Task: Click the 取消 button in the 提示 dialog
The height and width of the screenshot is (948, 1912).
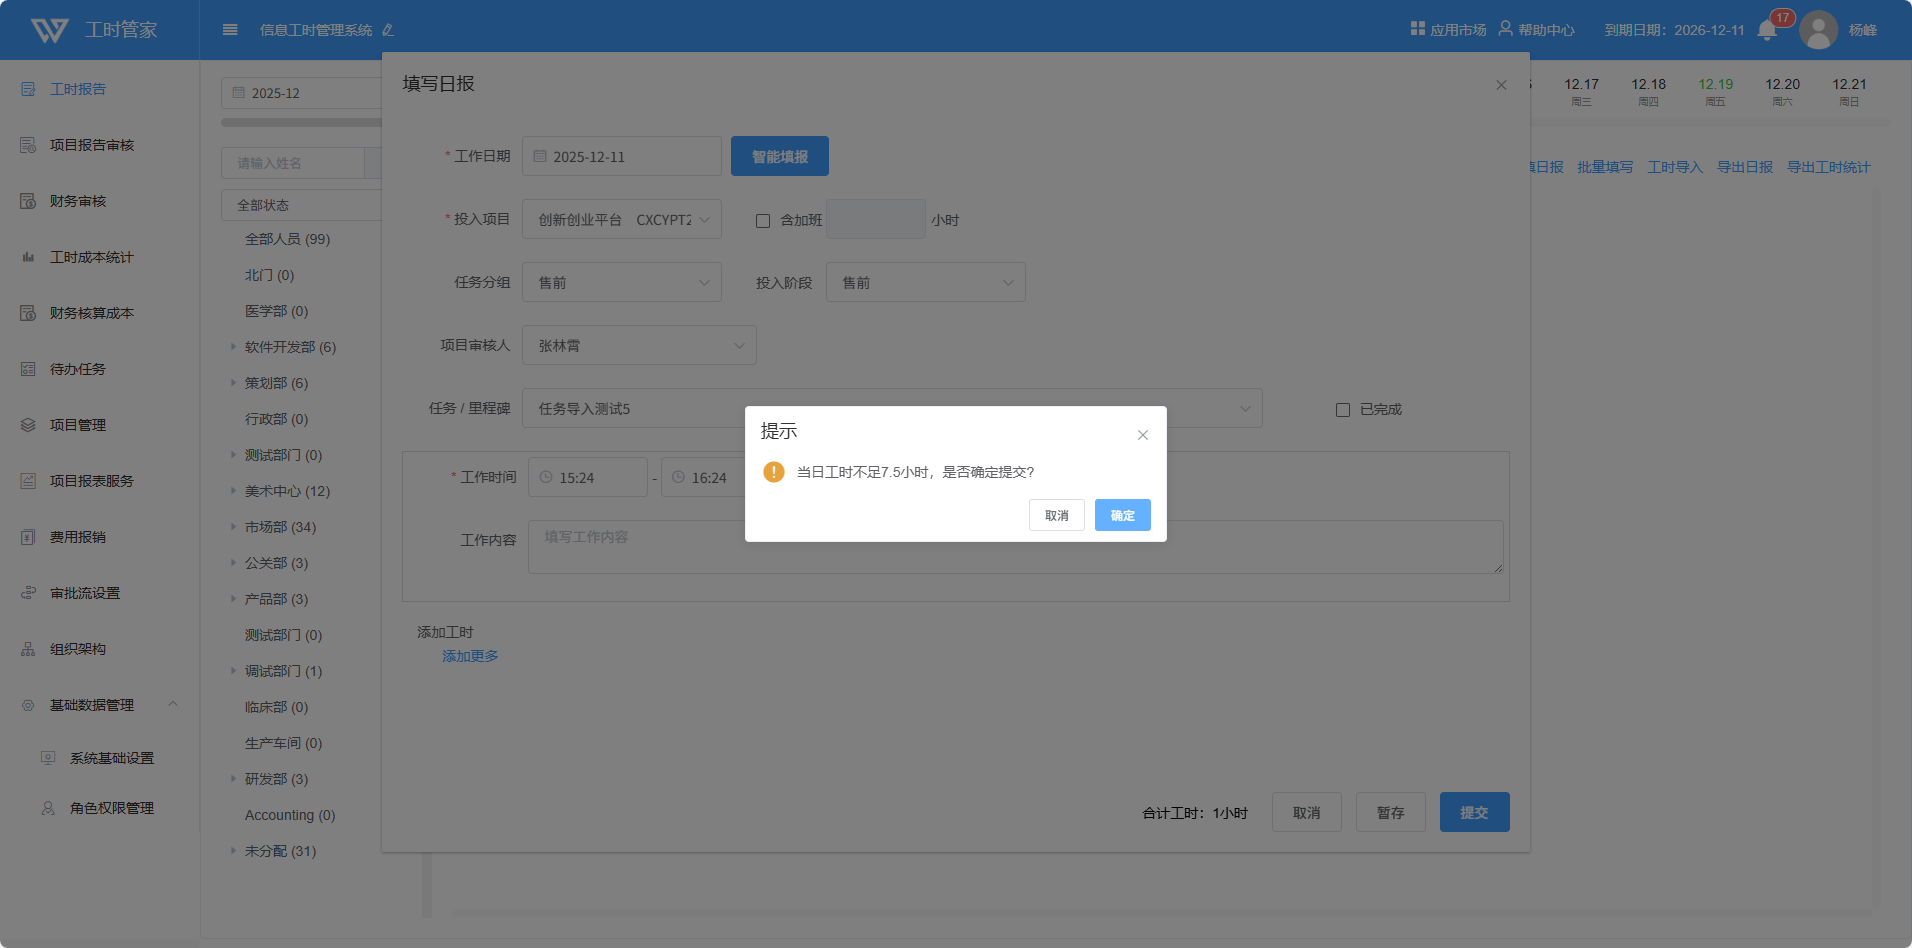Action: point(1056,516)
